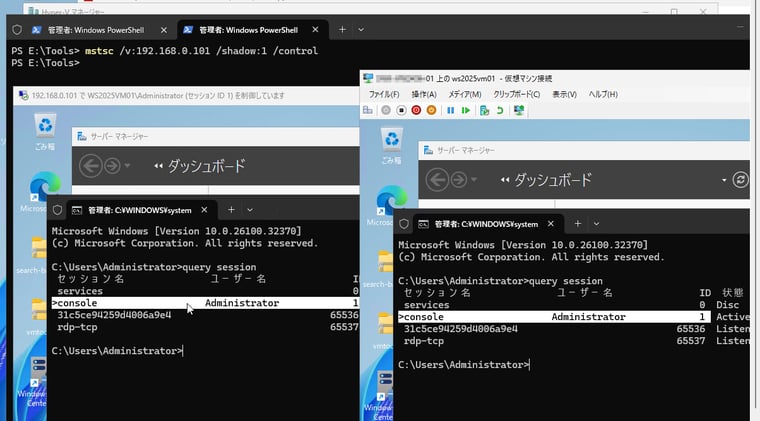The image size is (760, 421).
Task: Click the orange Save state VM icon
Action: pyautogui.click(x=432, y=110)
